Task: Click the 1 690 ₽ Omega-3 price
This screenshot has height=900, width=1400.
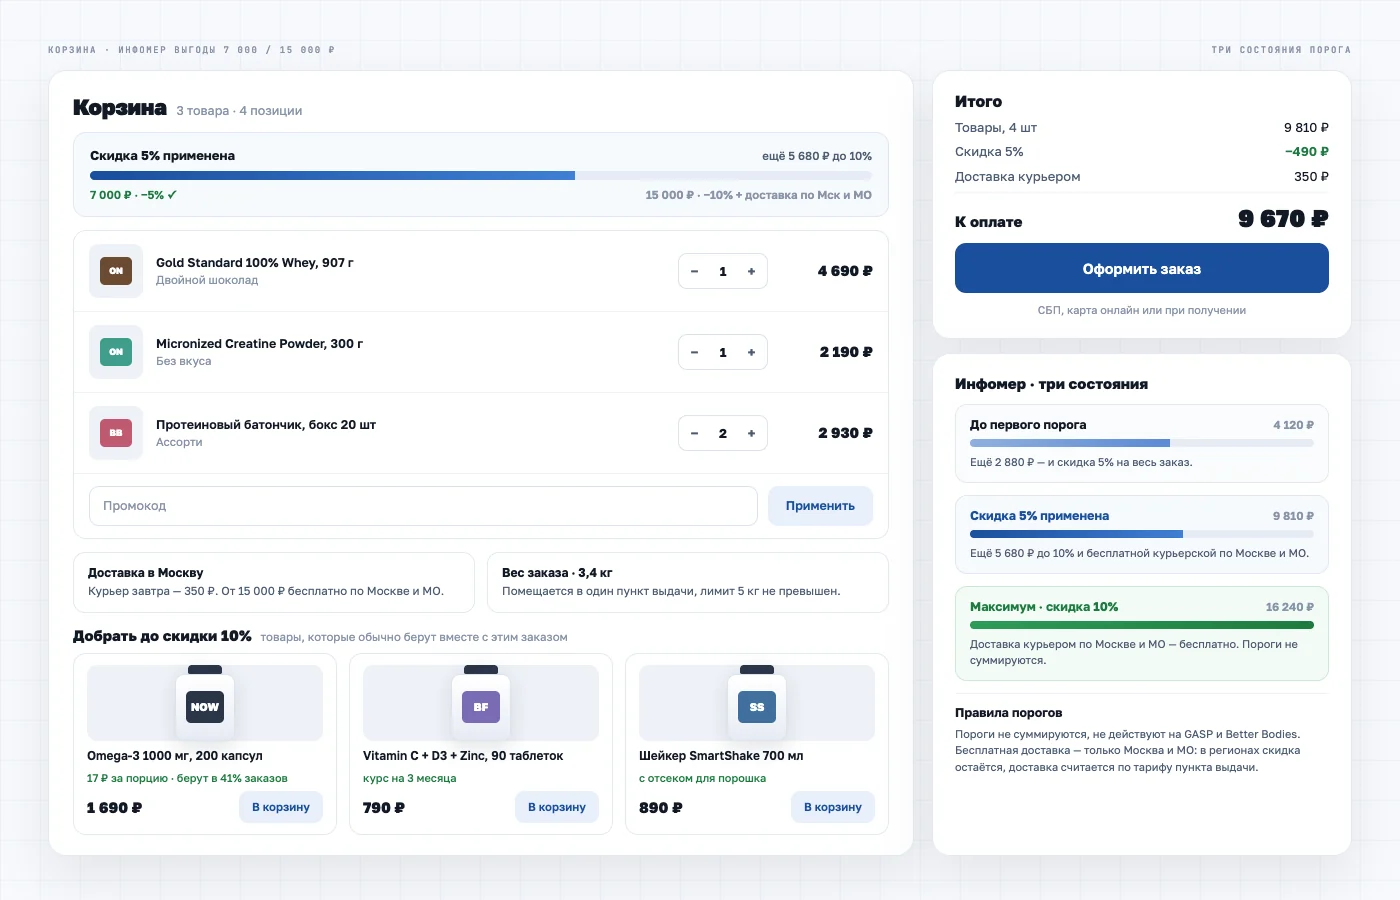Action: pos(114,807)
